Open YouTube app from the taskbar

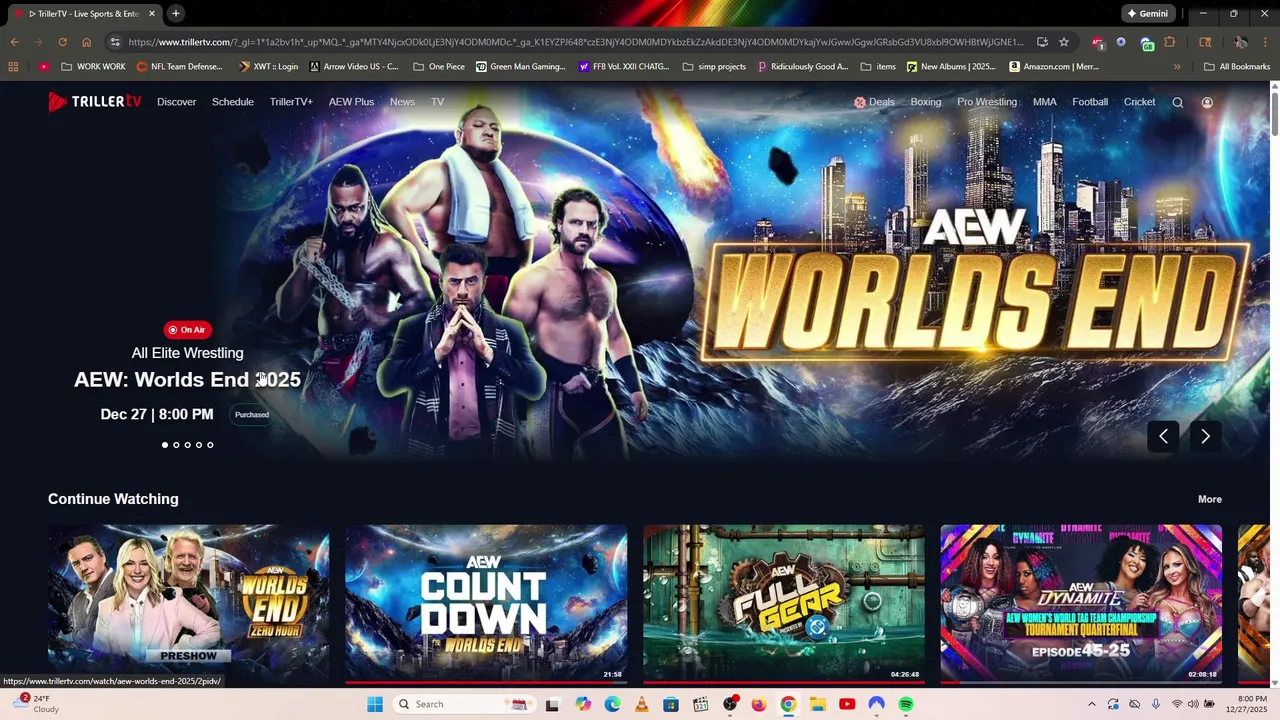point(847,704)
